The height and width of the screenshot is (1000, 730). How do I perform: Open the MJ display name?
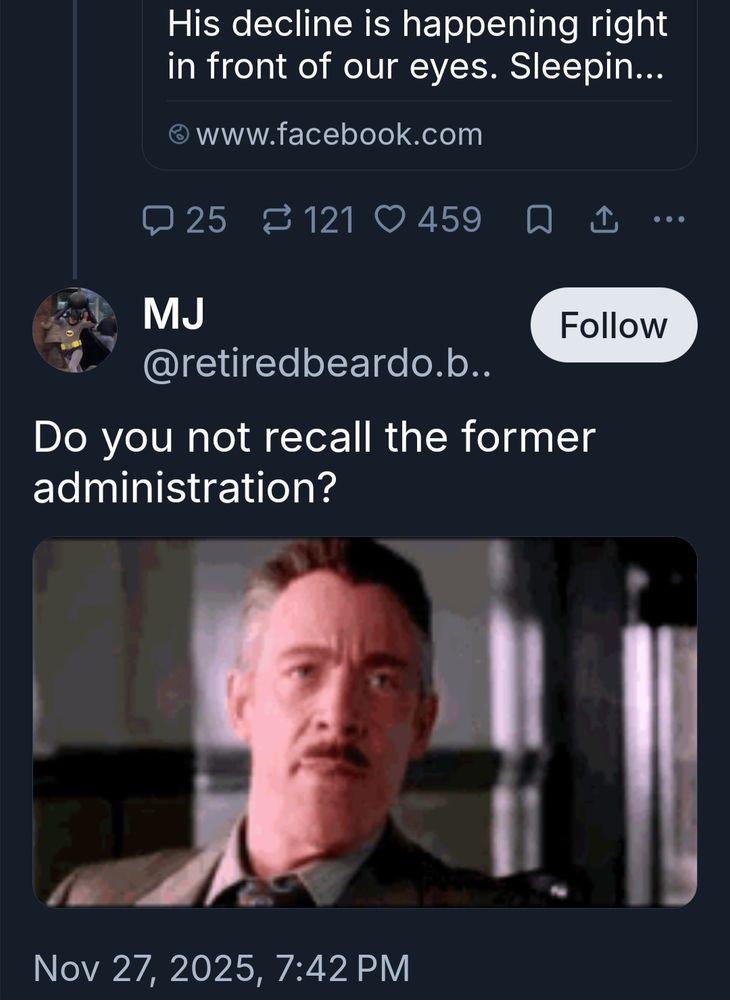pos(173,313)
